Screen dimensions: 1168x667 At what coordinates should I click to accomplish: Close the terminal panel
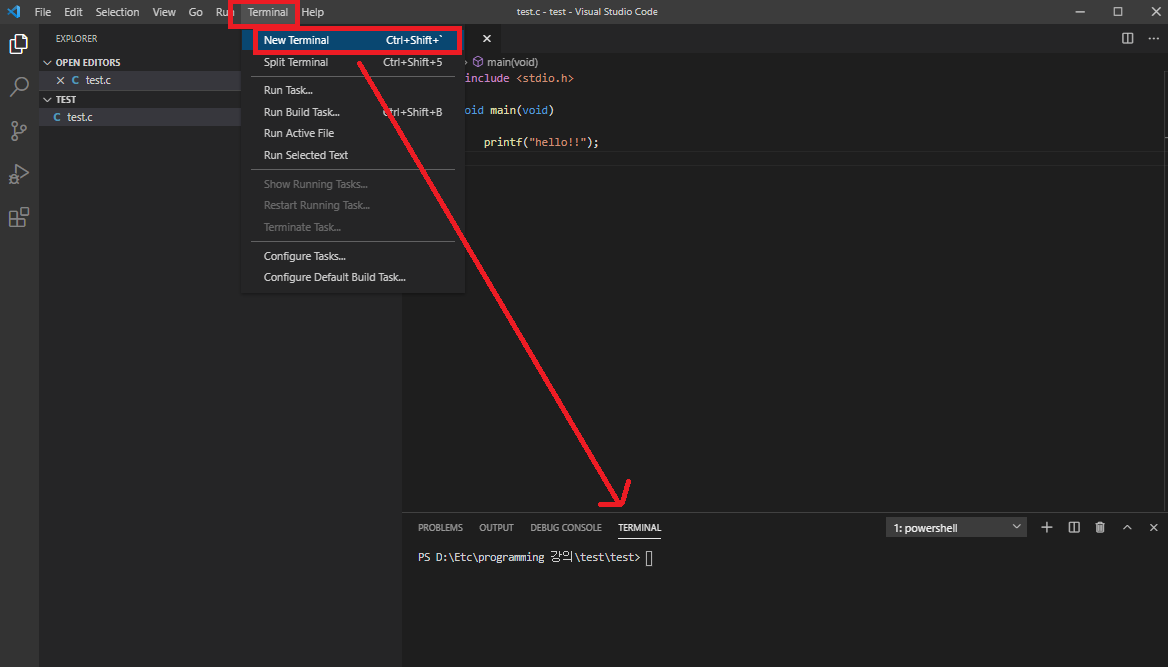tap(1154, 528)
